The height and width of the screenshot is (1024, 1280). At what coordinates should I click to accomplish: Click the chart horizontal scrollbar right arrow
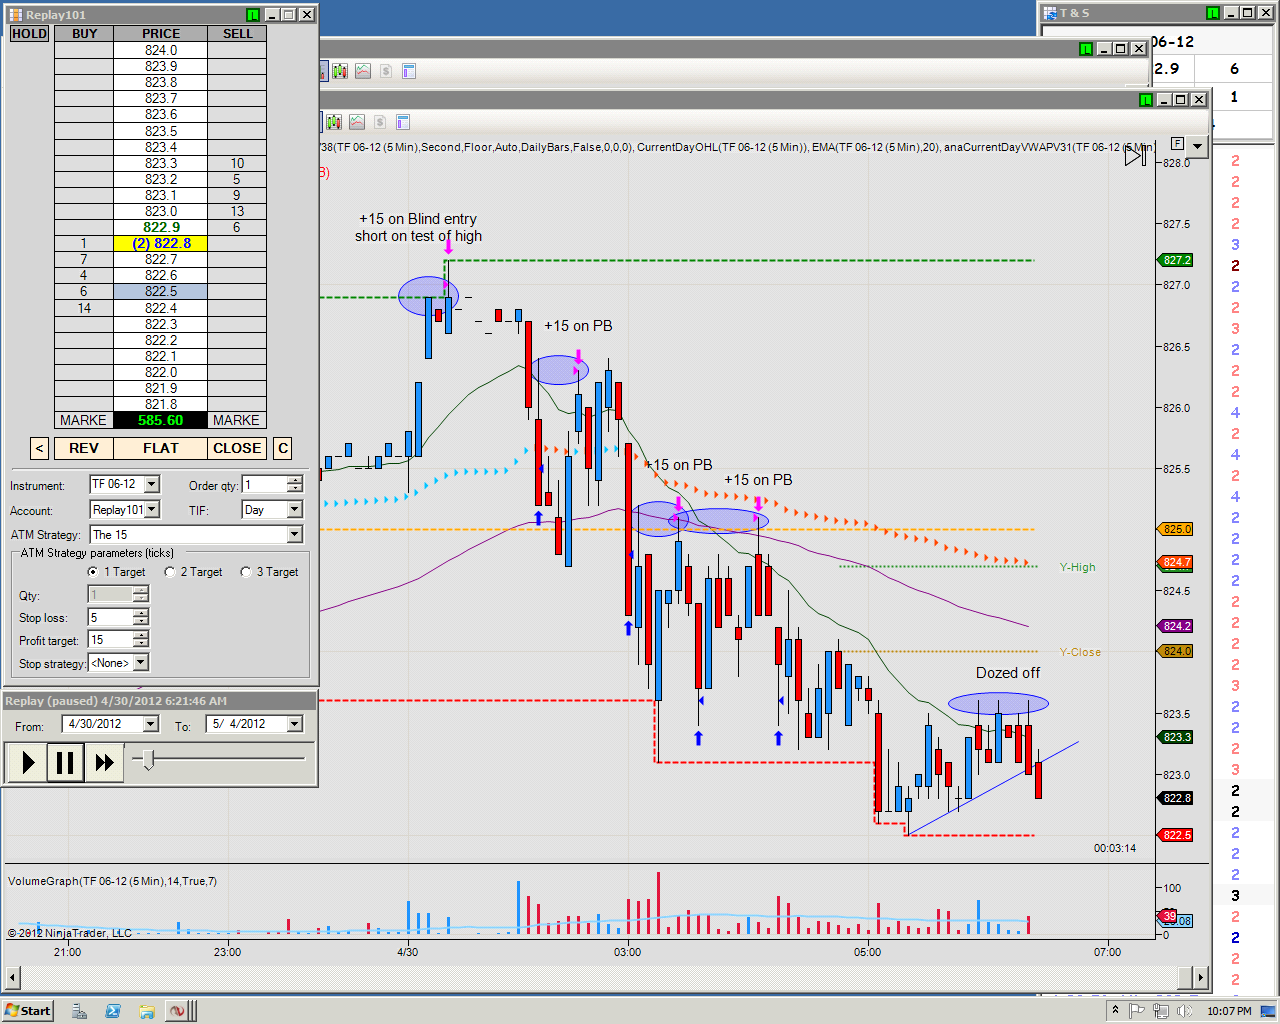[x=1200, y=977]
